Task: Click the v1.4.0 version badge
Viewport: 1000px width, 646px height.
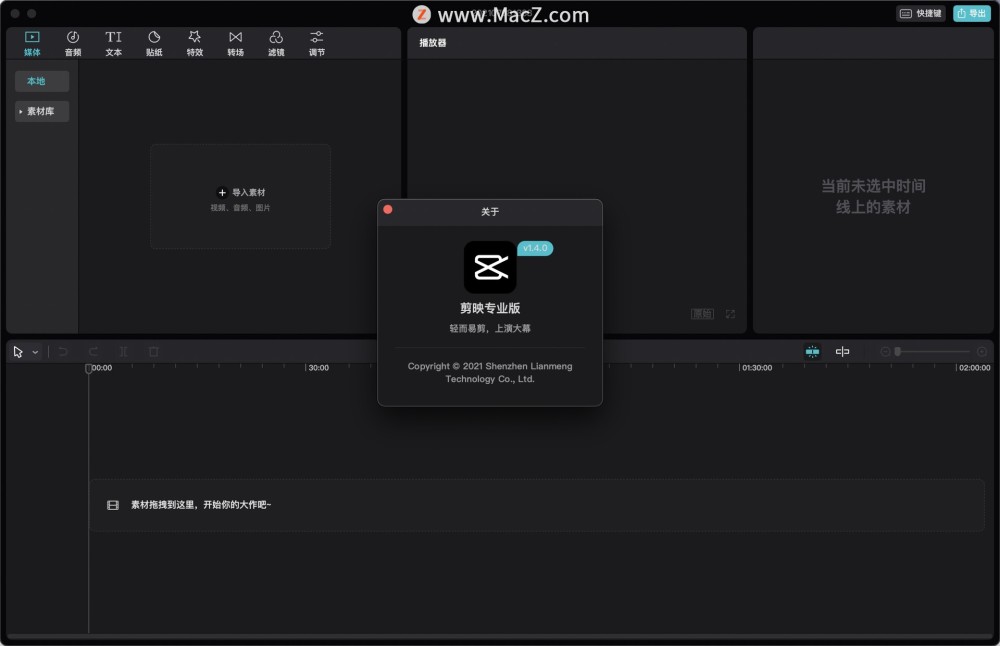Action: click(x=535, y=248)
